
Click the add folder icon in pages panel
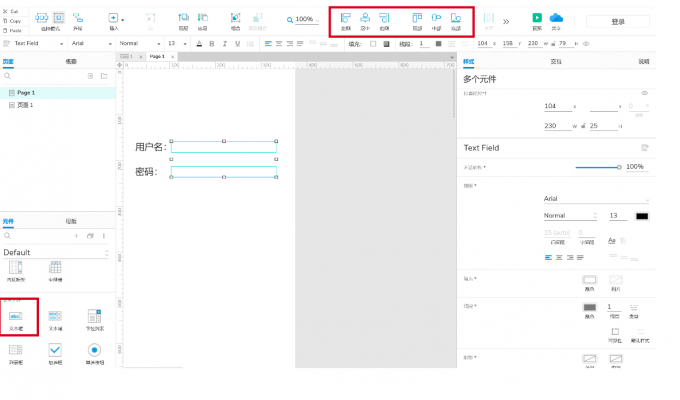pyautogui.click(x=104, y=76)
